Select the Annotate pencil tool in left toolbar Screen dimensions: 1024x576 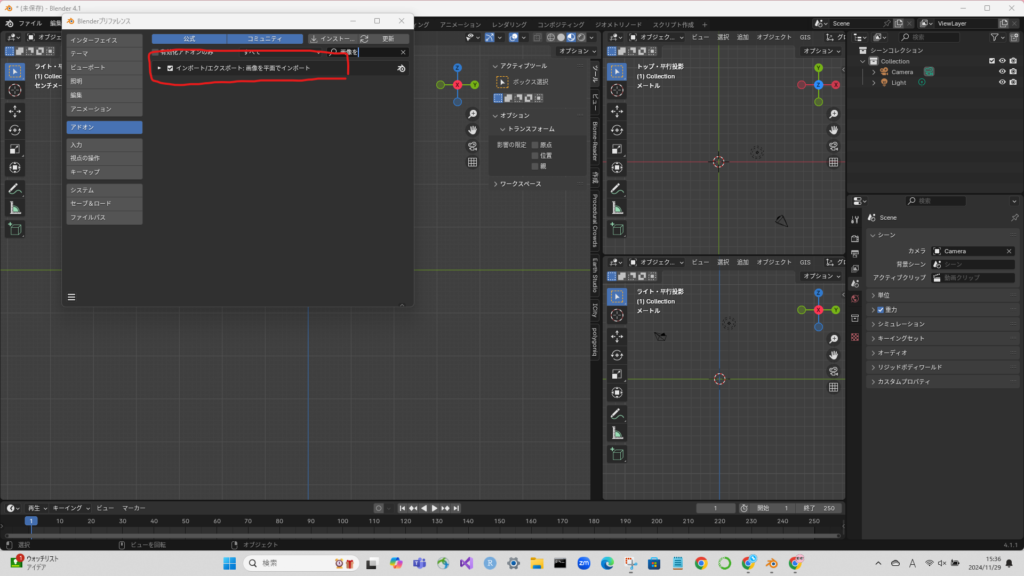[15, 188]
